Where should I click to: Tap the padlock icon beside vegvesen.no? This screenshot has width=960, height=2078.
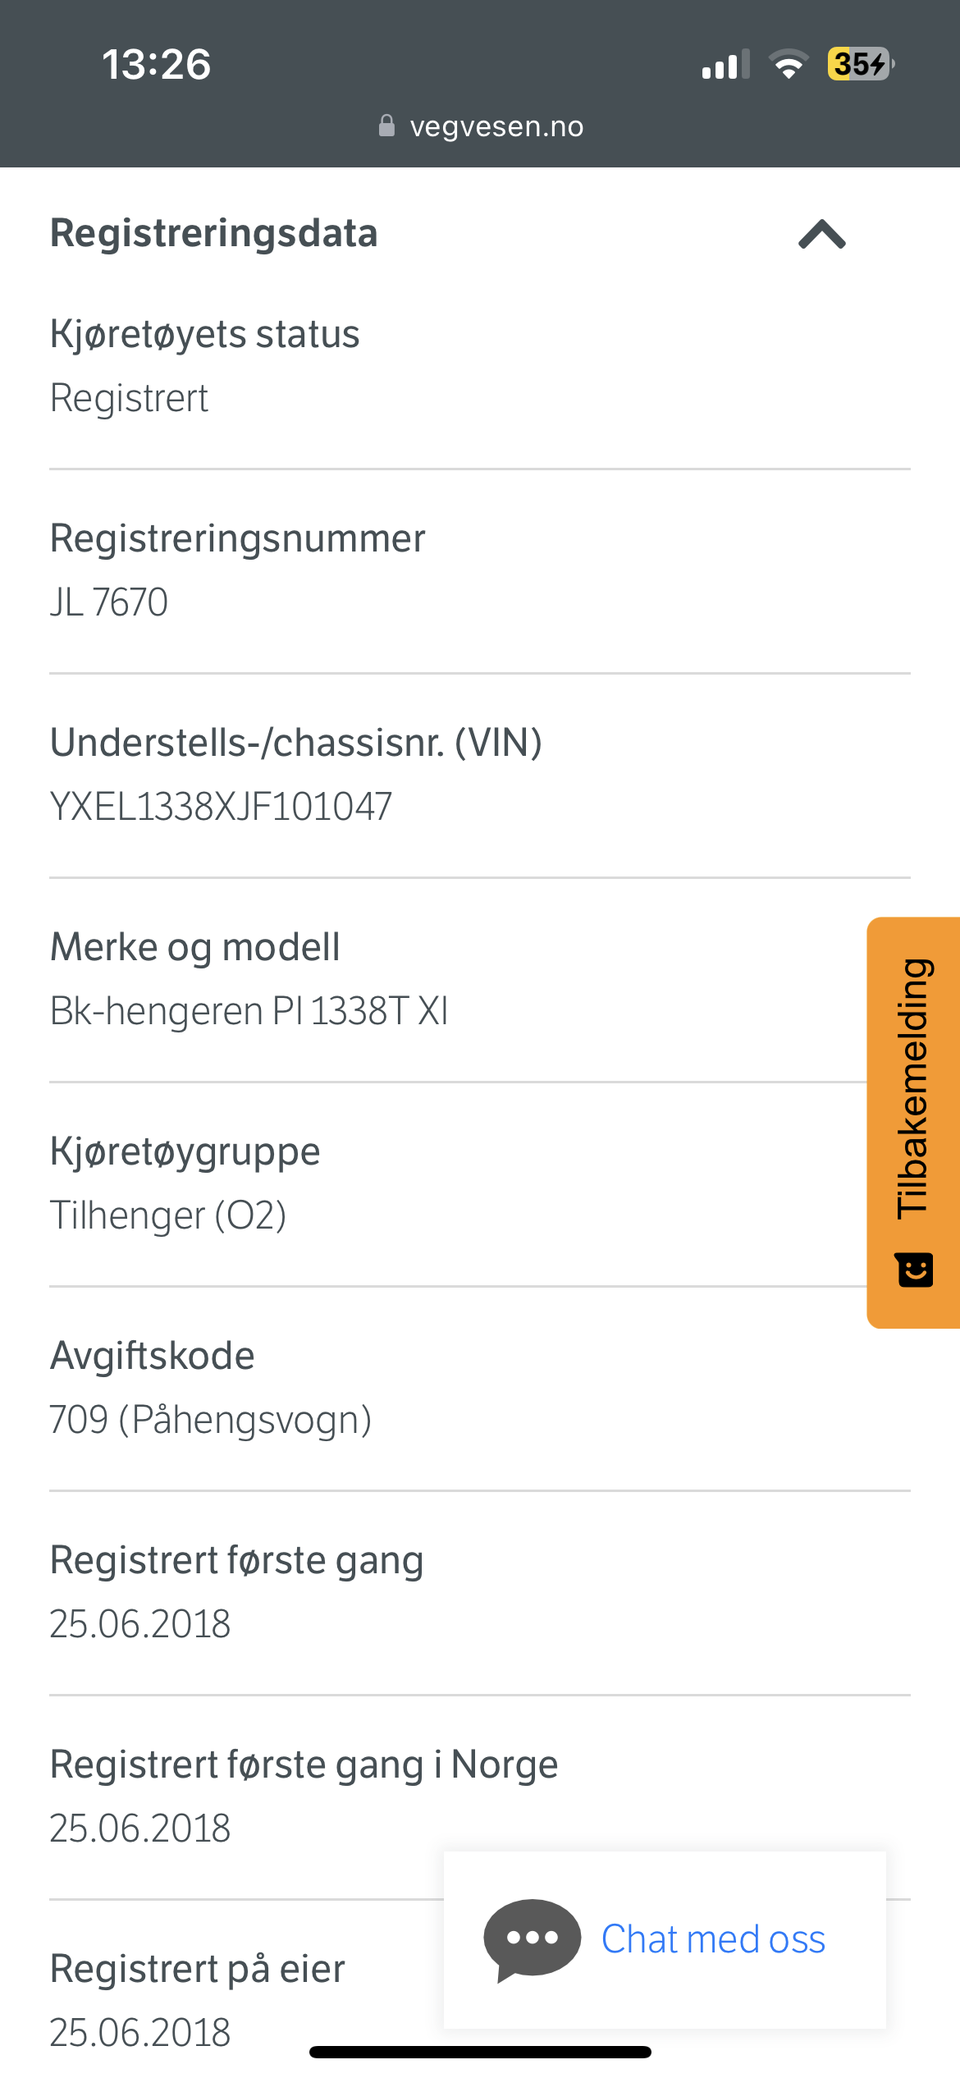(x=387, y=126)
